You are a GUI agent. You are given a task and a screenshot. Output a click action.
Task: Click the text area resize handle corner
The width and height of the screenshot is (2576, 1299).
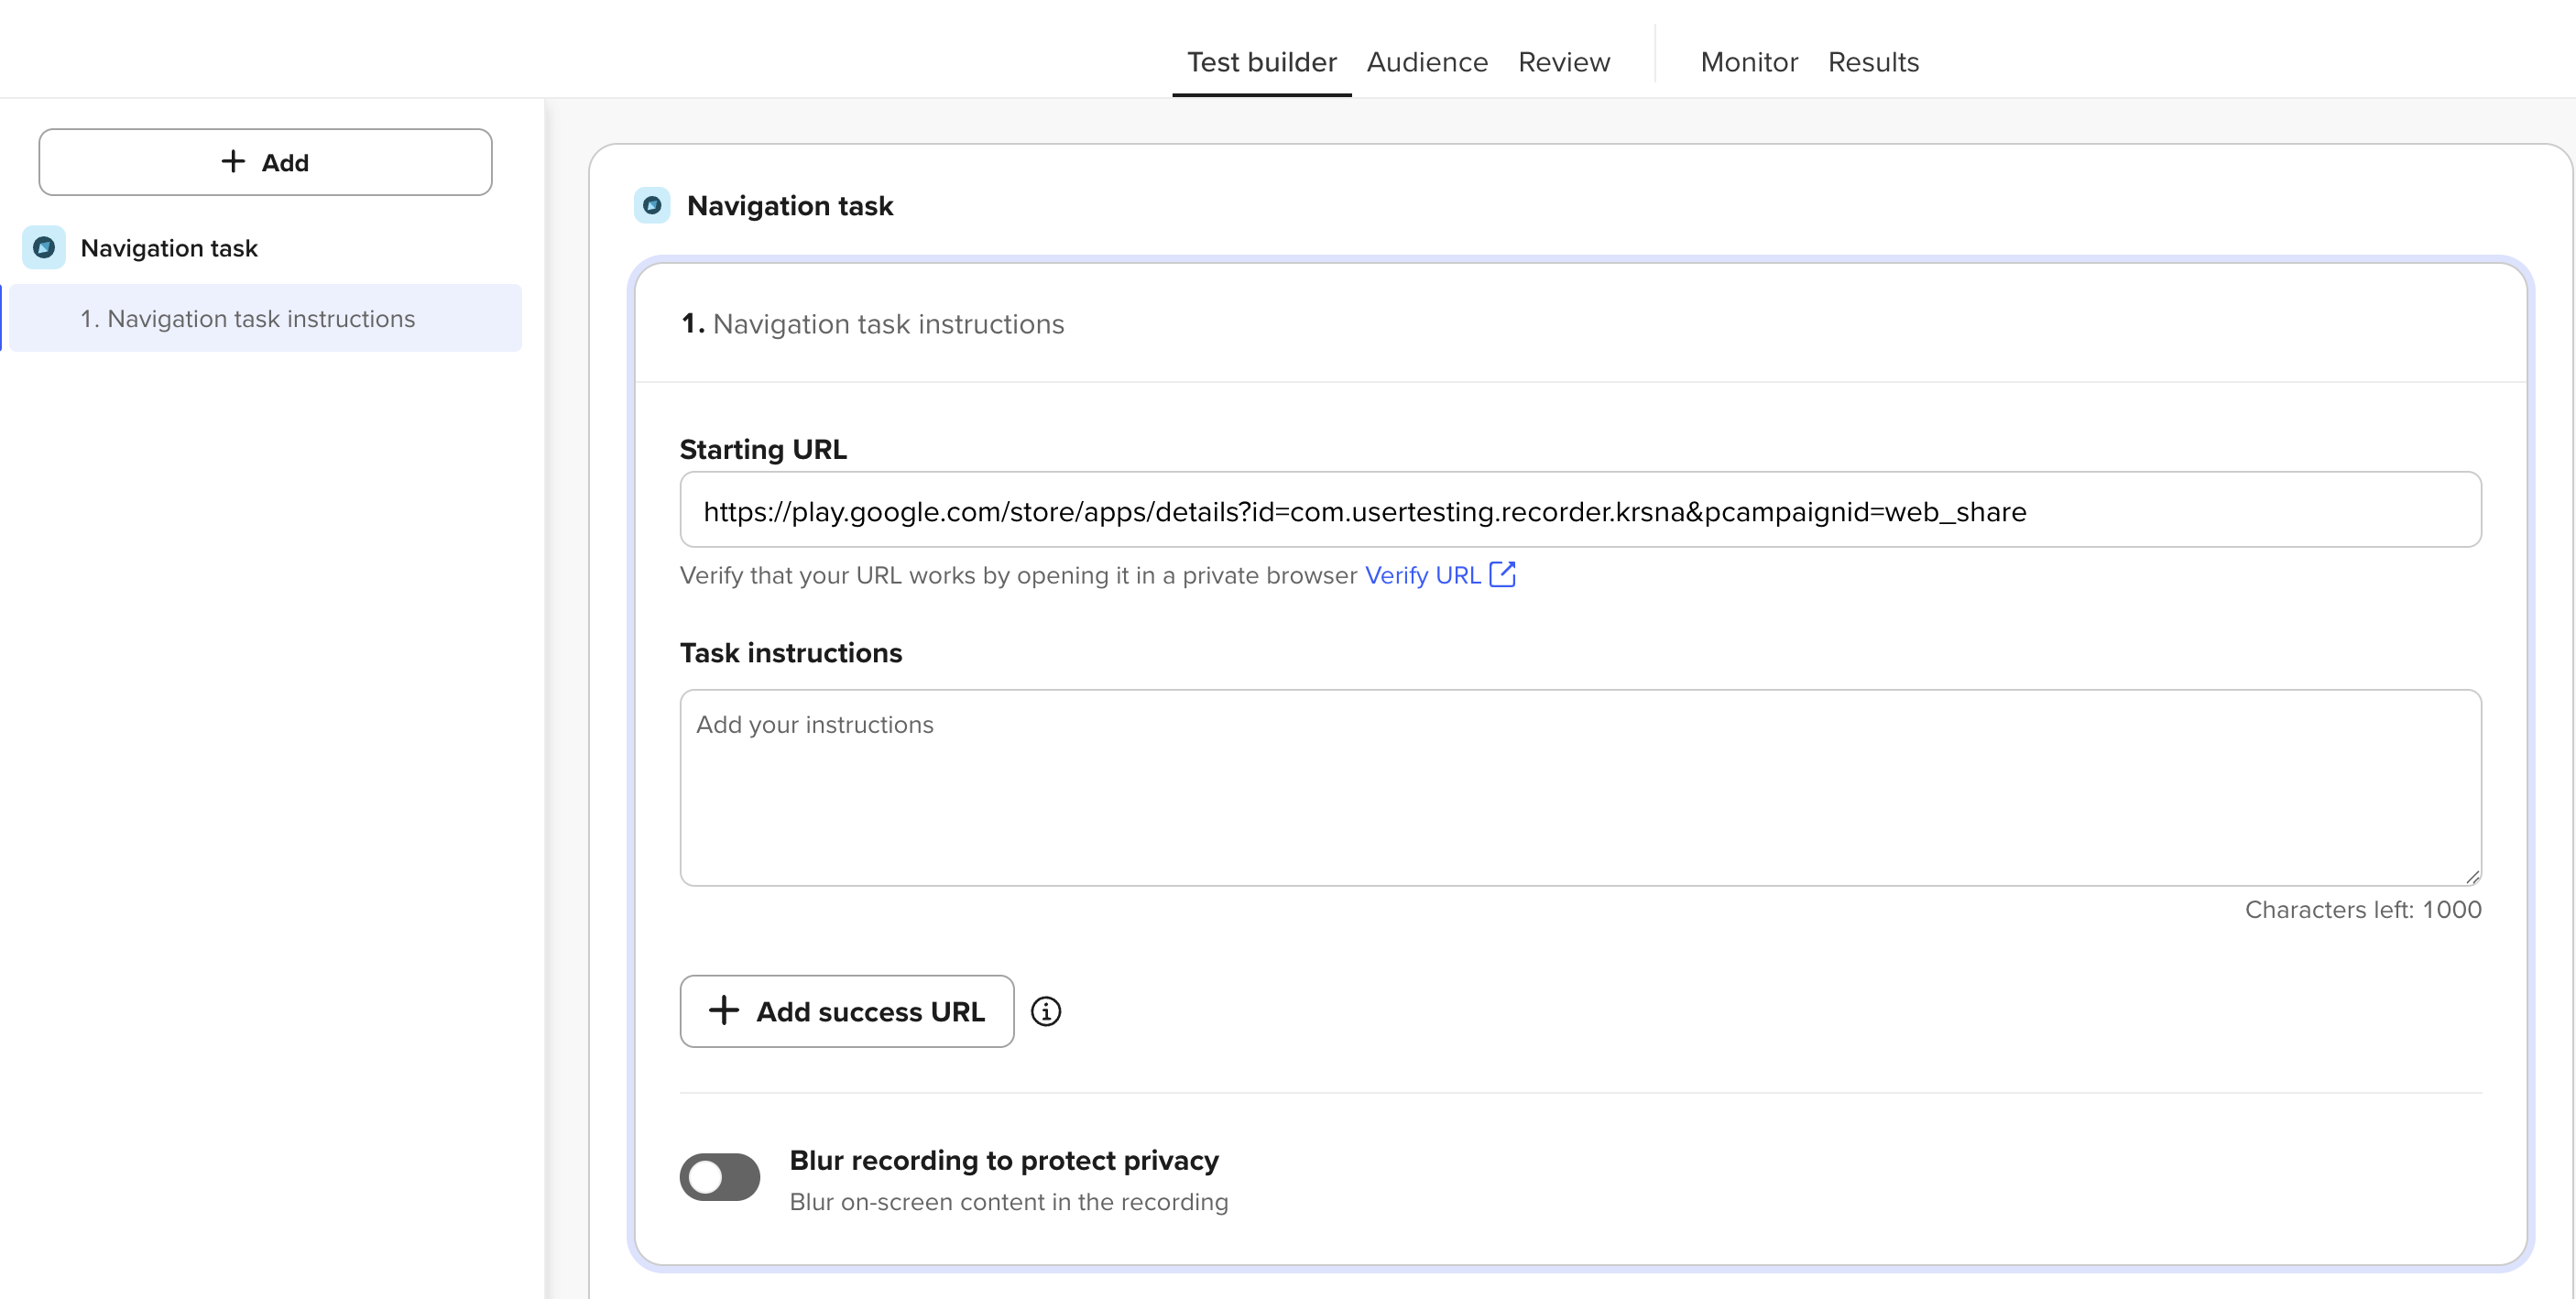coord(2472,877)
